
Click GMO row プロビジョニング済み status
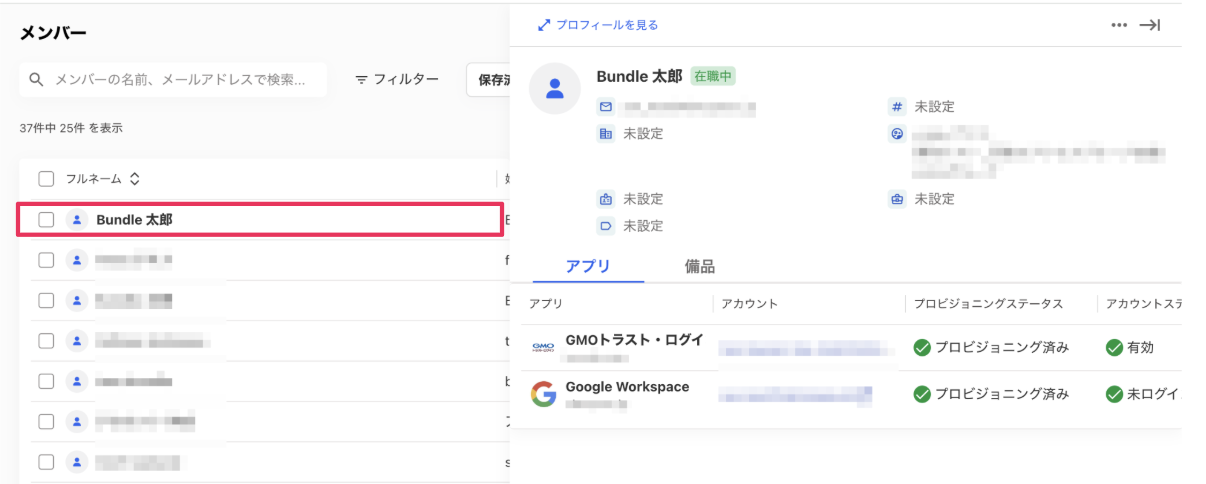pos(992,347)
